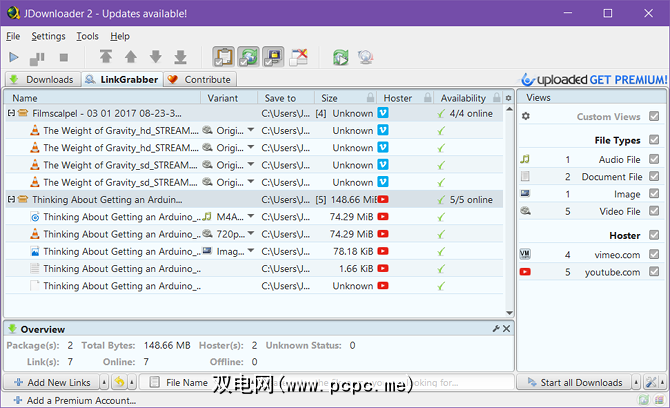Open variant dropdown for first Weight of Gravity_hd
670x408 pixels.
pos(251,130)
